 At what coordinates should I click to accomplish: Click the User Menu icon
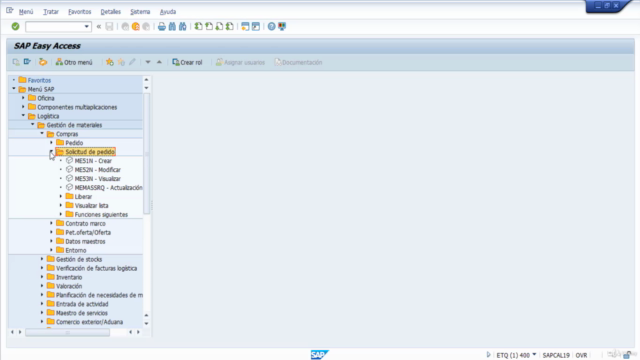coord(16,62)
